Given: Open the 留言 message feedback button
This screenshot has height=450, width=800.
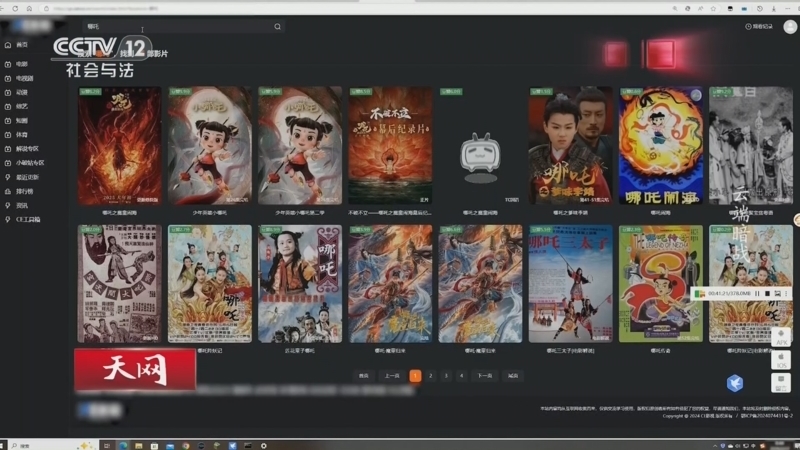Looking at the screenshot, I should [781, 383].
